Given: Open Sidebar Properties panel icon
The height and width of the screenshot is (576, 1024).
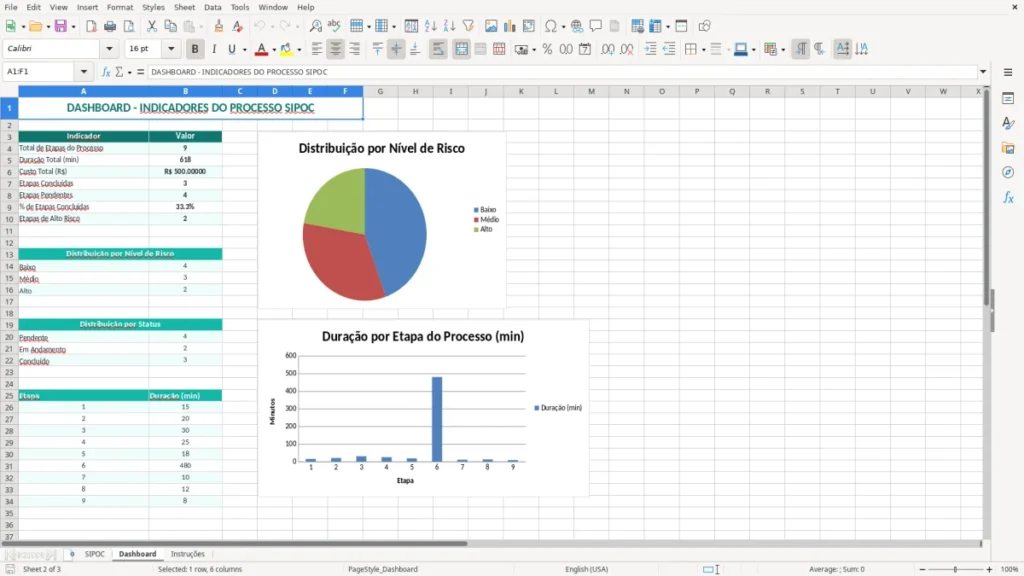Looking at the screenshot, I should tap(1008, 99).
